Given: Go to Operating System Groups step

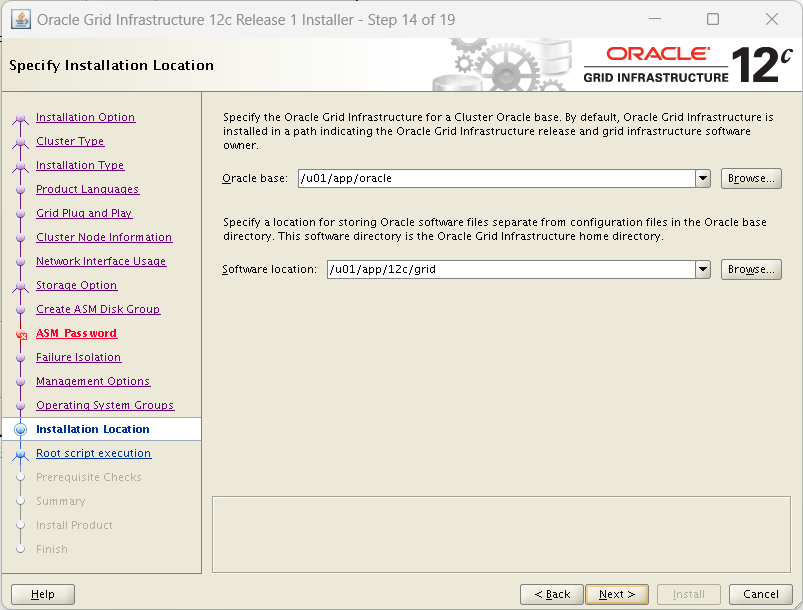Looking at the screenshot, I should click(x=105, y=405).
